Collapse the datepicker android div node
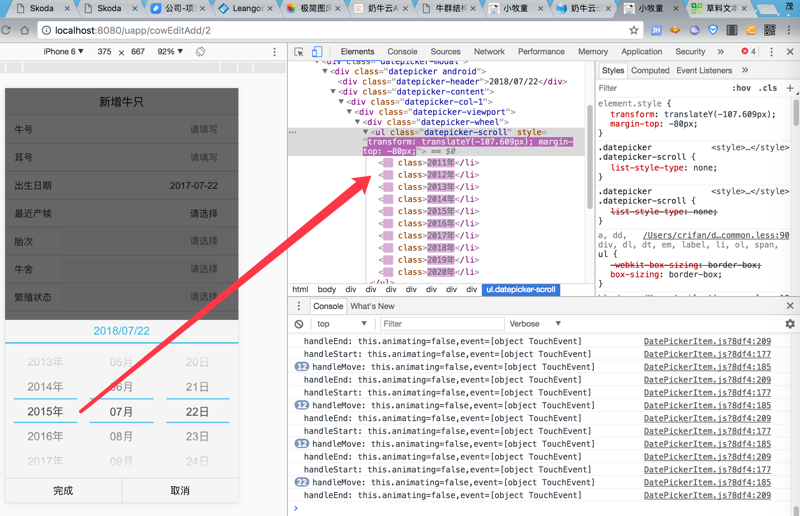The image size is (800, 516). point(325,71)
